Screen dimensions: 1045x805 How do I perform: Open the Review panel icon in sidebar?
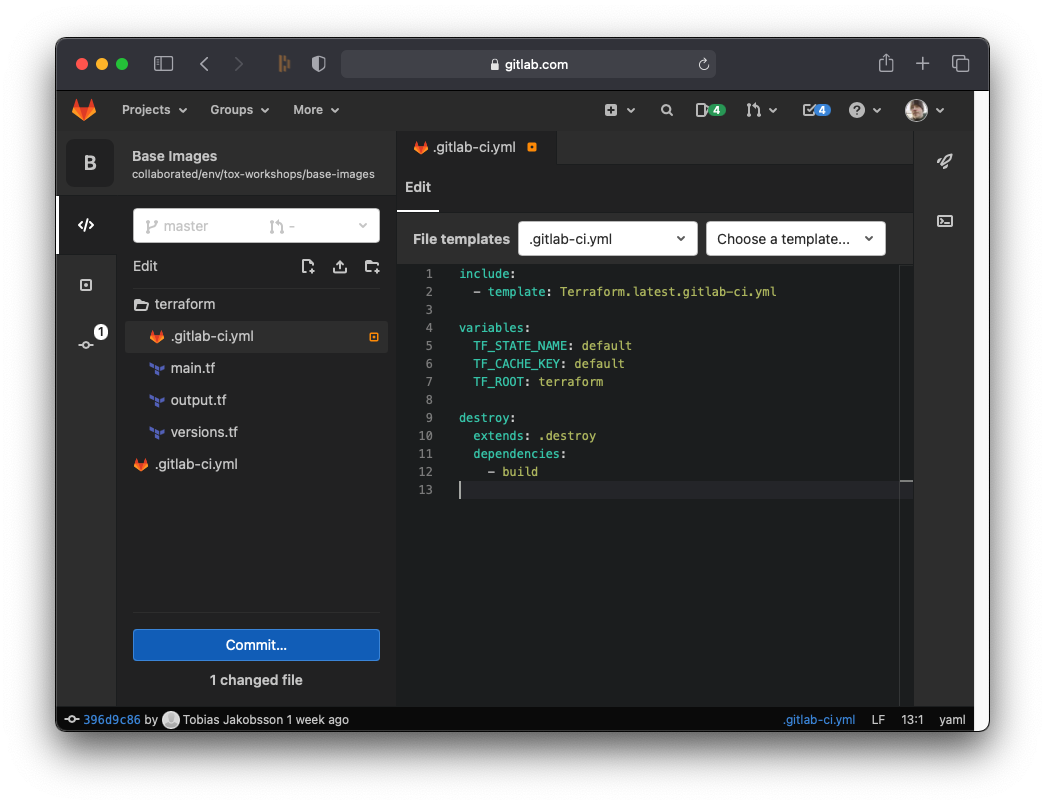[x=88, y=284]
